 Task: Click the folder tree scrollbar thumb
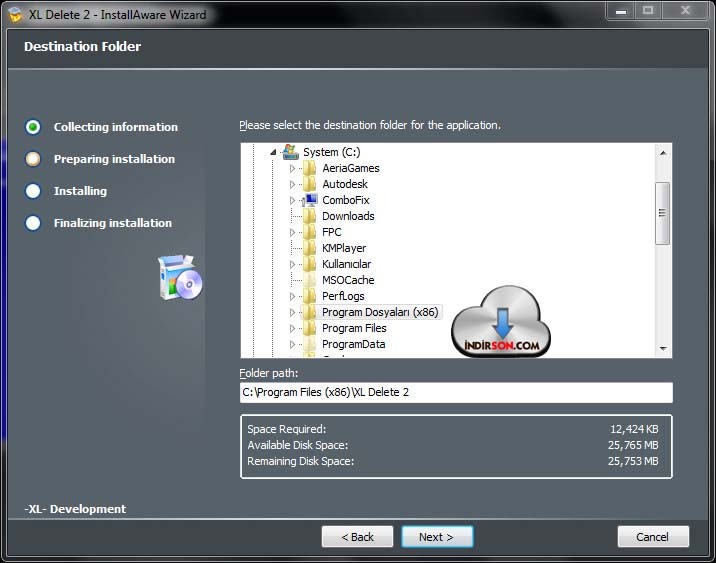[663, 213]
